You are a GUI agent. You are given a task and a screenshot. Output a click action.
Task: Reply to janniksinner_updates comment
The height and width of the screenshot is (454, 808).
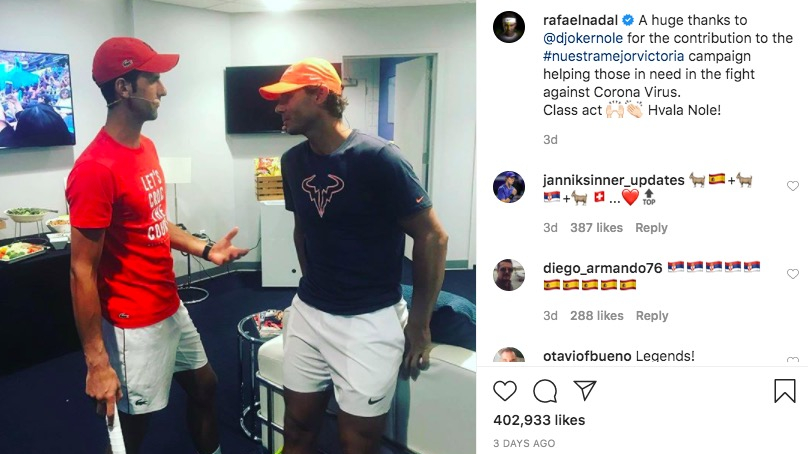651,228
